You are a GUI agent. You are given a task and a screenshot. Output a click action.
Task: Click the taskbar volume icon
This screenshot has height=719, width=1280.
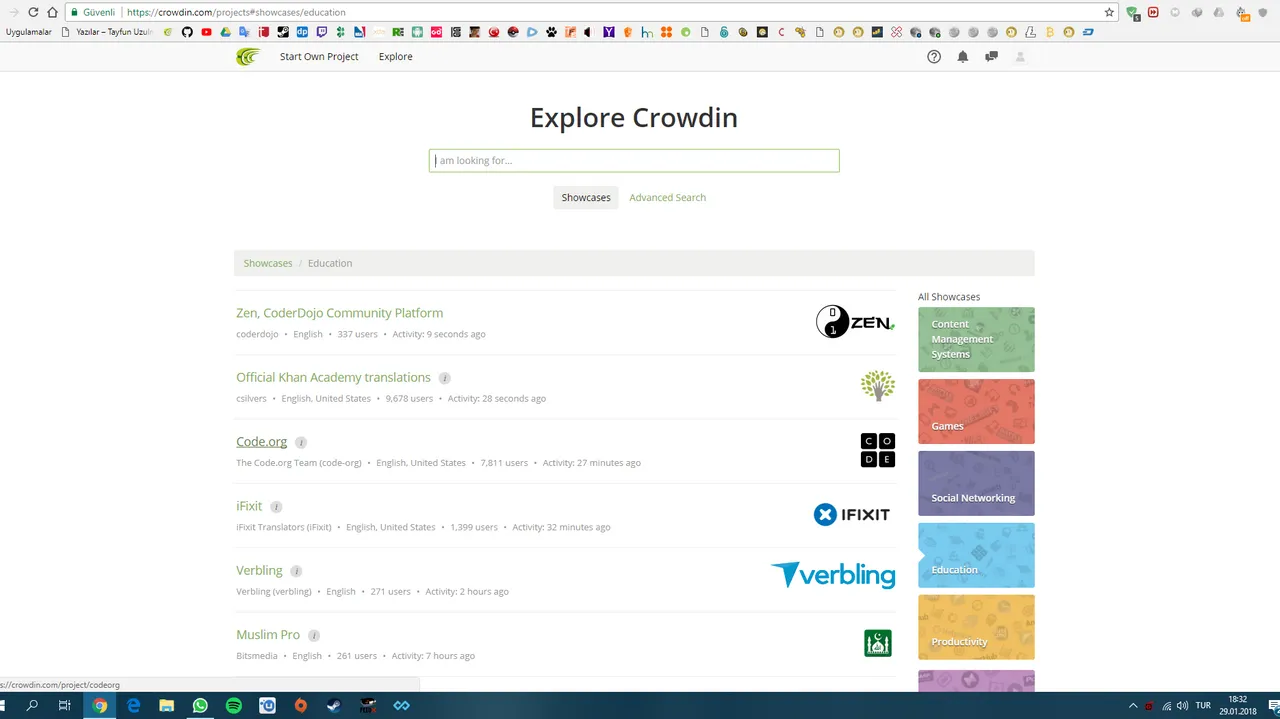point(1183,706)
